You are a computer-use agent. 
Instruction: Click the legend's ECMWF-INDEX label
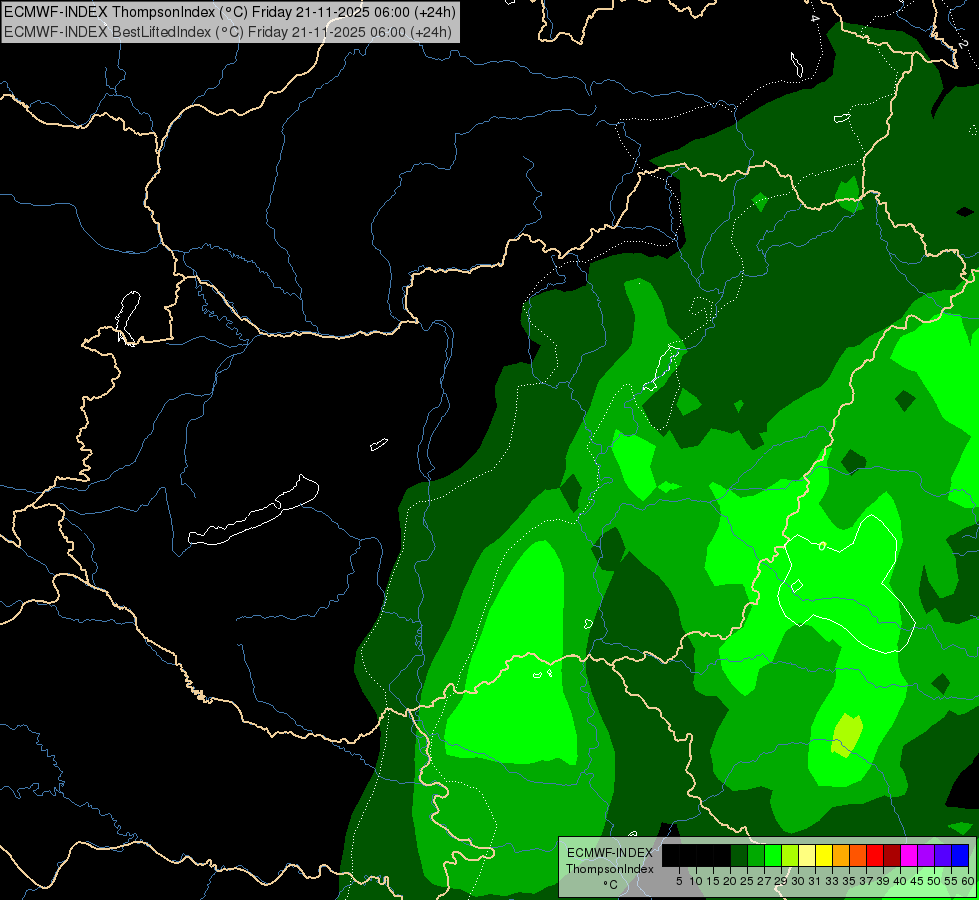point(610,853)
